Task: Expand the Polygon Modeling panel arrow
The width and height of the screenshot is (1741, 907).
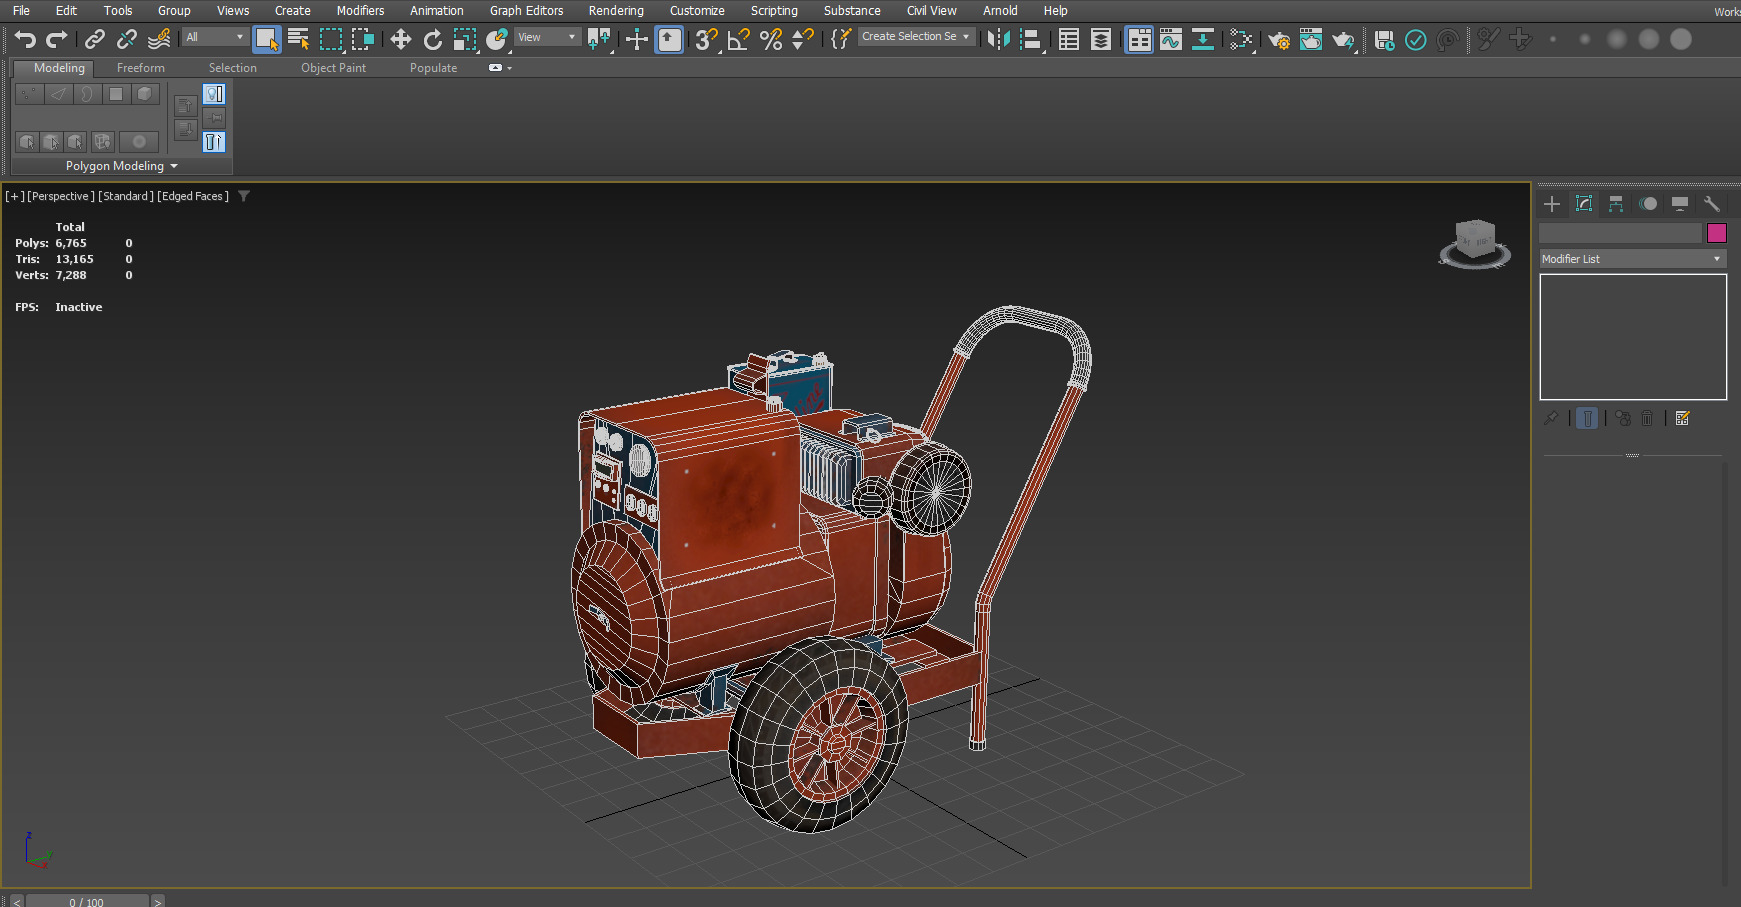Action: click(x=174, y=166)
